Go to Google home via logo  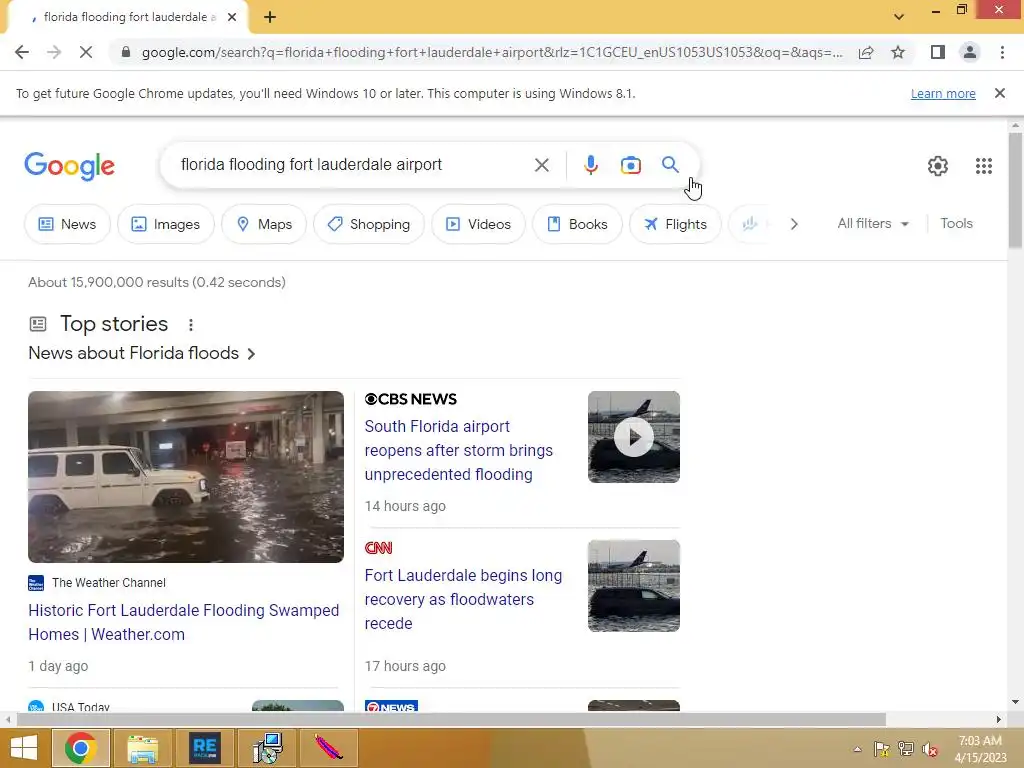tap(69, 166)
